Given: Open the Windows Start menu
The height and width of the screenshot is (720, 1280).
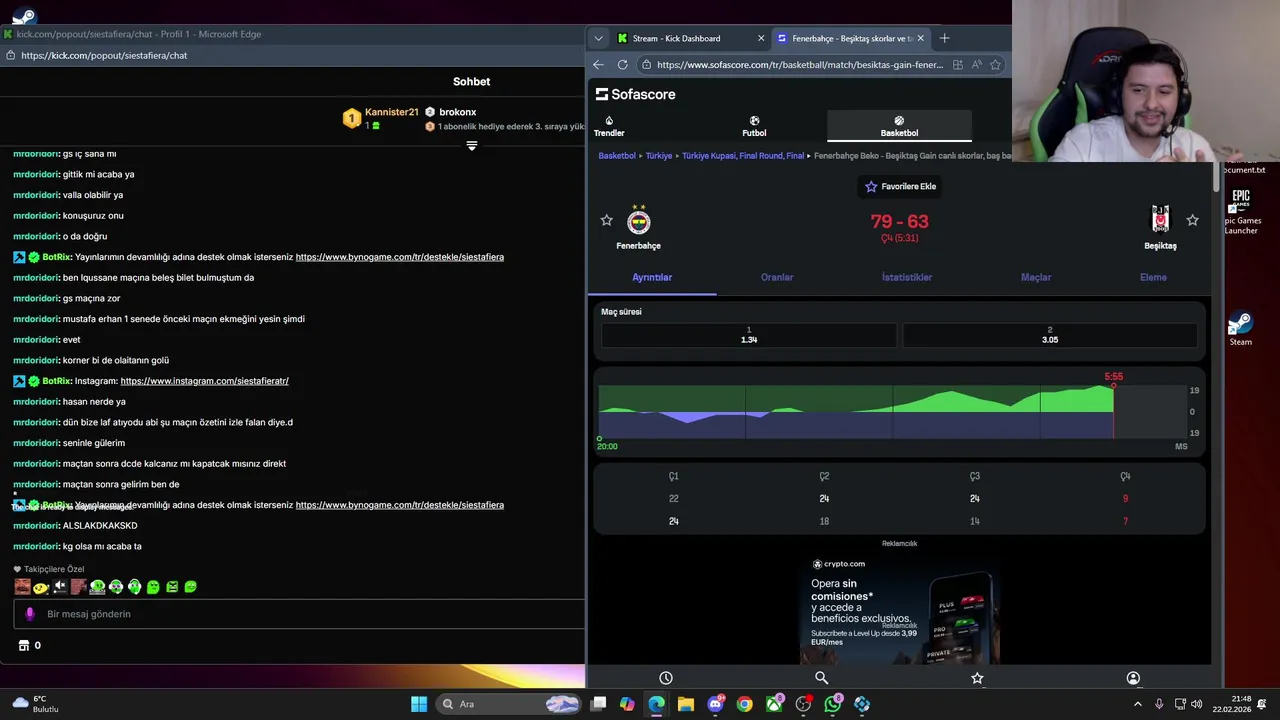Looking at the screenshot, I should pos(419,704).
